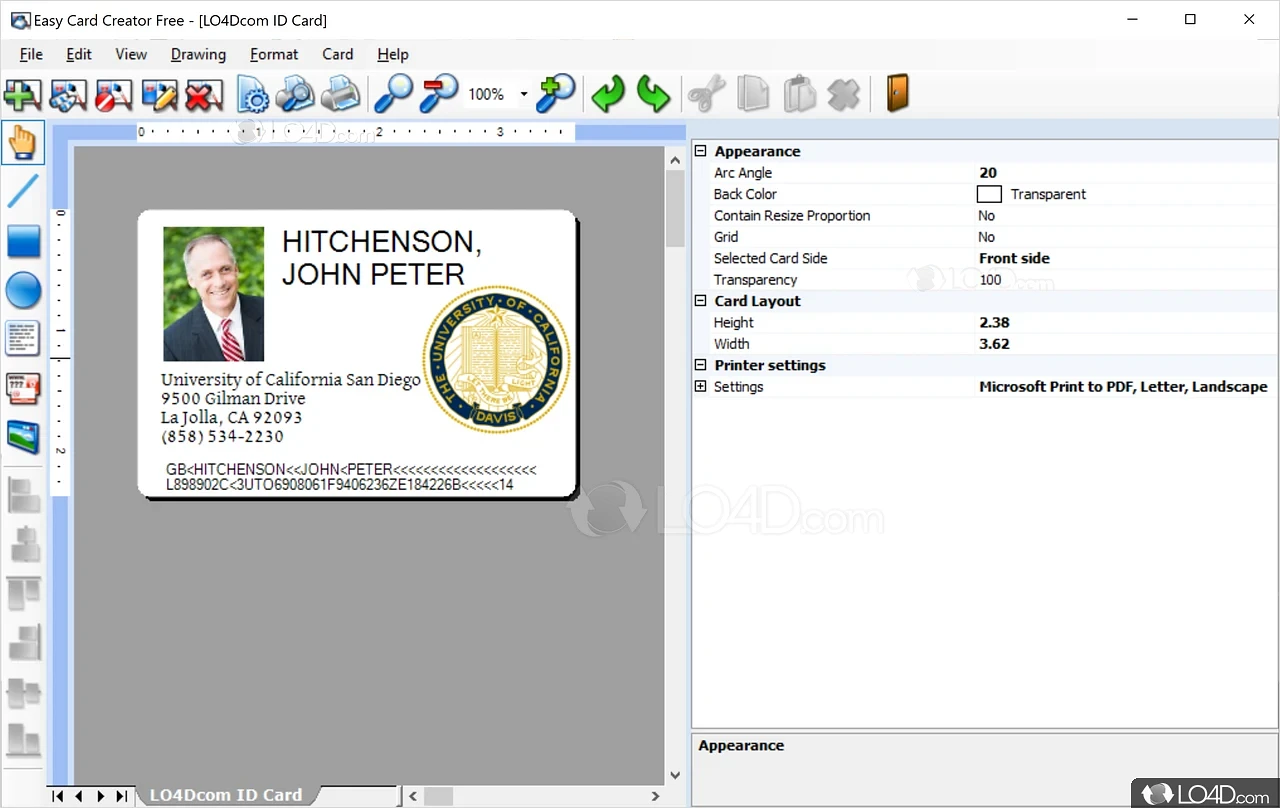
Task: Open the Drawing menu
Action: (x=198, y=54)
